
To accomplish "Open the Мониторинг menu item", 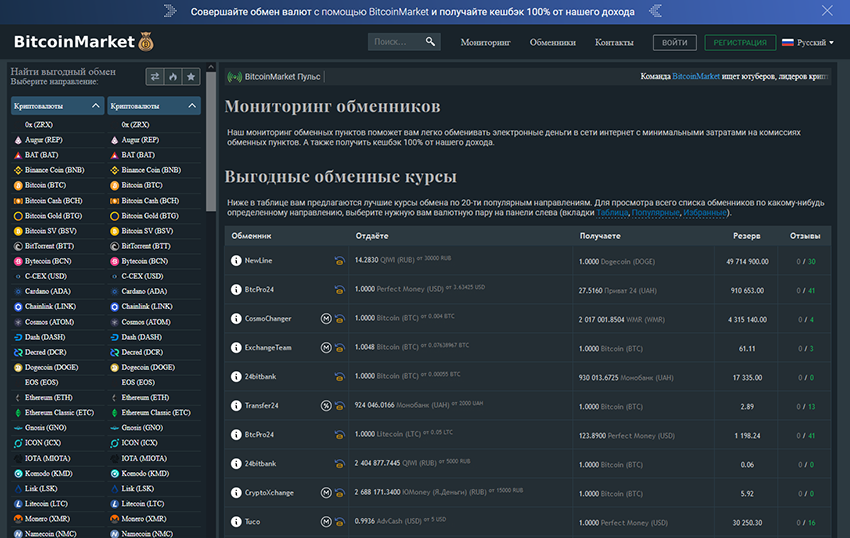I will 485,43.
